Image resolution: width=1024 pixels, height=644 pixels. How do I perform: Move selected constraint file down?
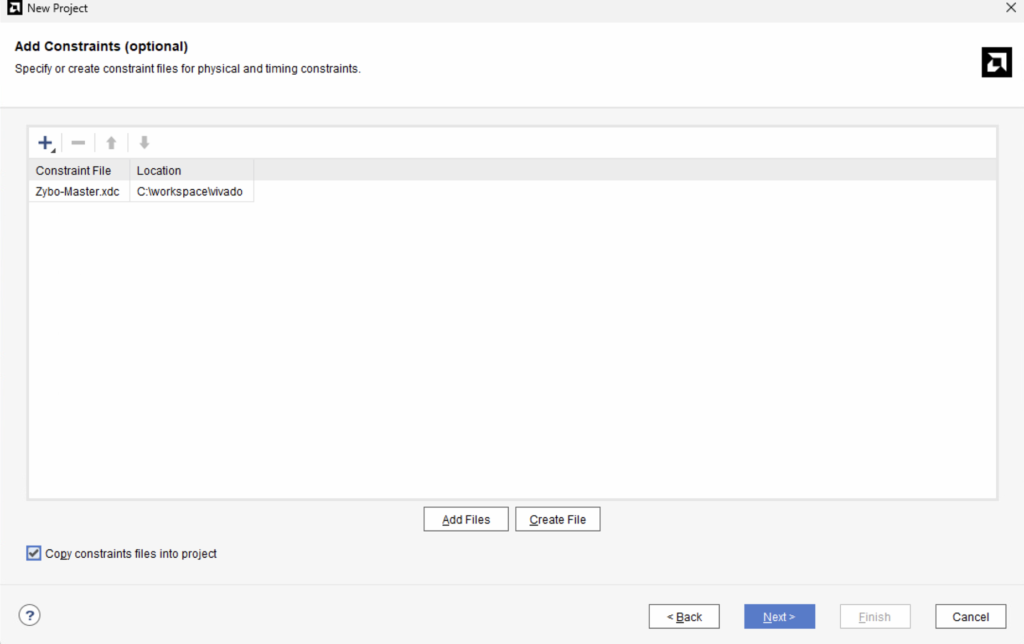pos(144,143)
